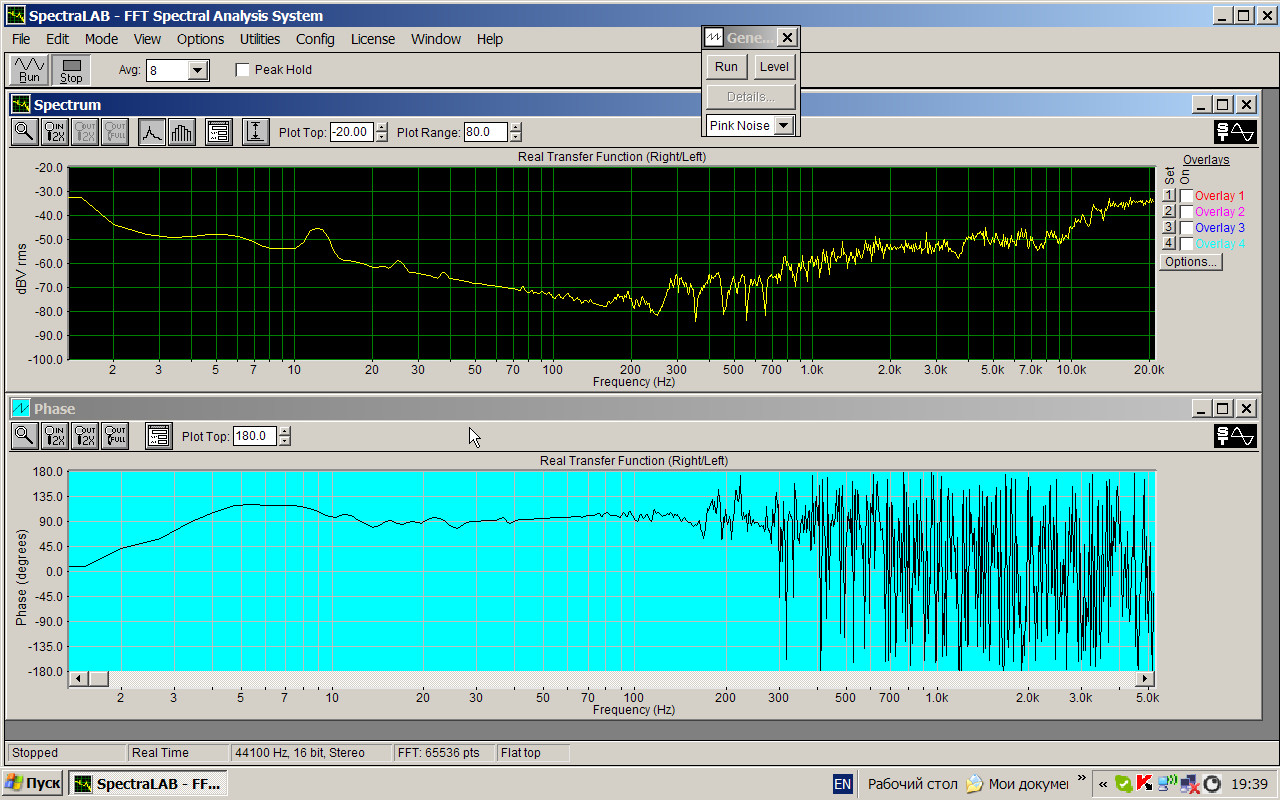The height and width of the screenshot is (800, 1280).
Task: Enable the Peak Hold checkbox
Action: 242,70
